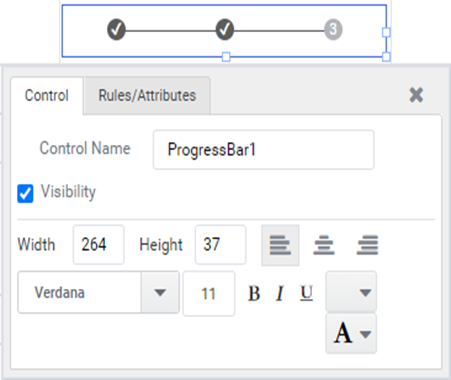Select the align left icon
This screenshot has width=451, height=380.
280,245
